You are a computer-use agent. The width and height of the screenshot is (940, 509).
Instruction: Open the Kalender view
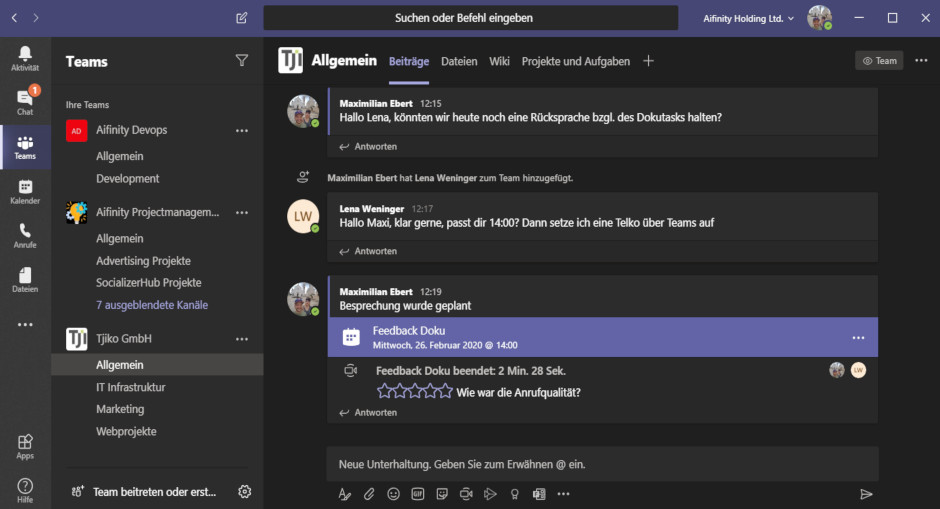[25, 192]
